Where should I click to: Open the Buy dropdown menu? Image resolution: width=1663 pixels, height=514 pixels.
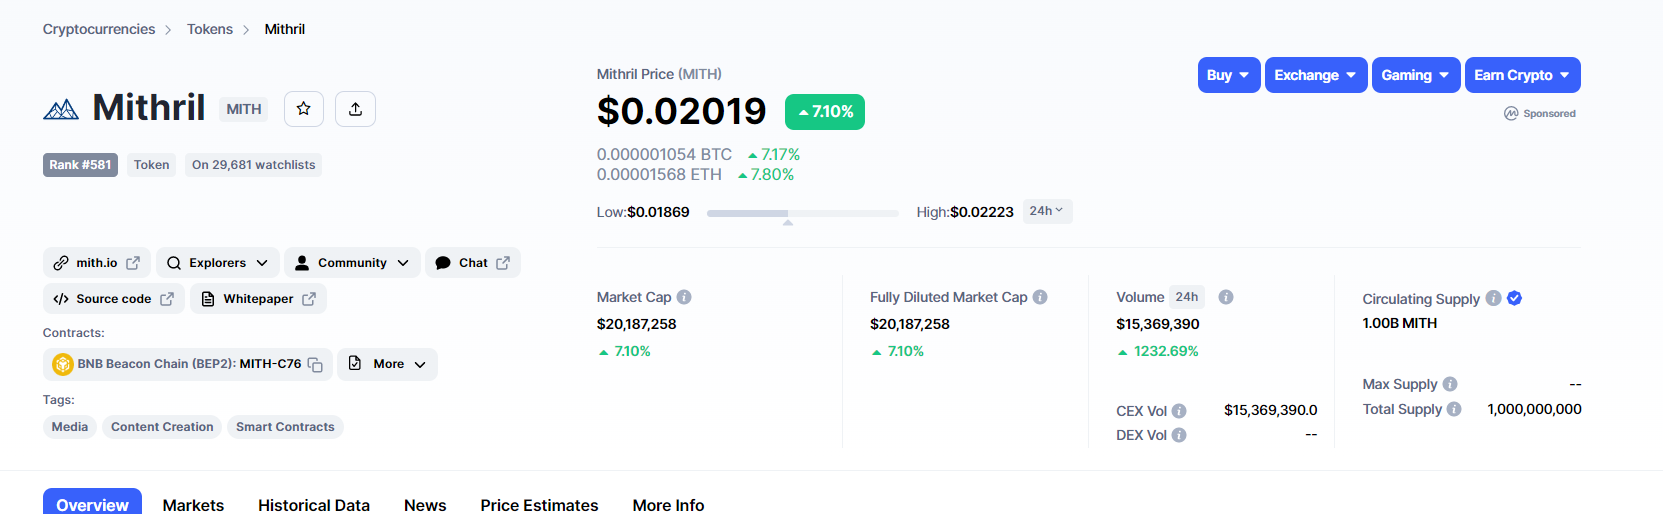click(1229, 75)
